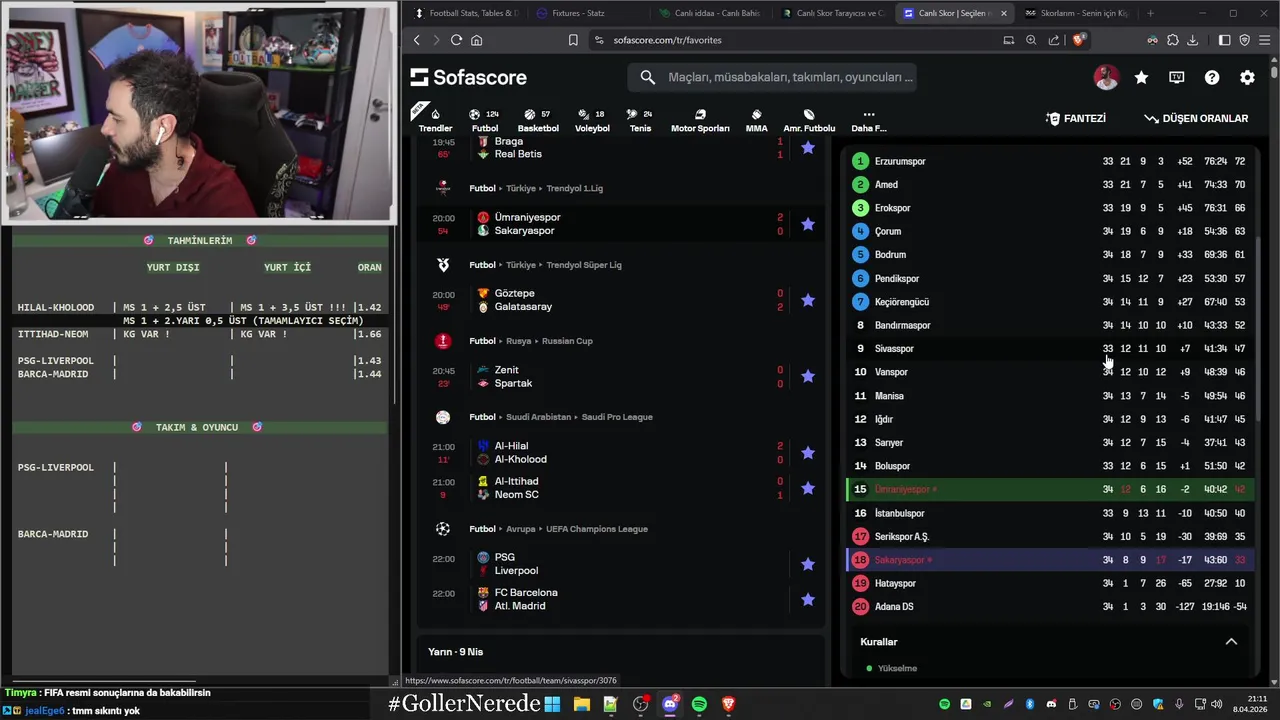This screenshot has height=720, width=1280.
Task: Toggle favorite star for PSG vs Liverpool
Action: [808, 564]
